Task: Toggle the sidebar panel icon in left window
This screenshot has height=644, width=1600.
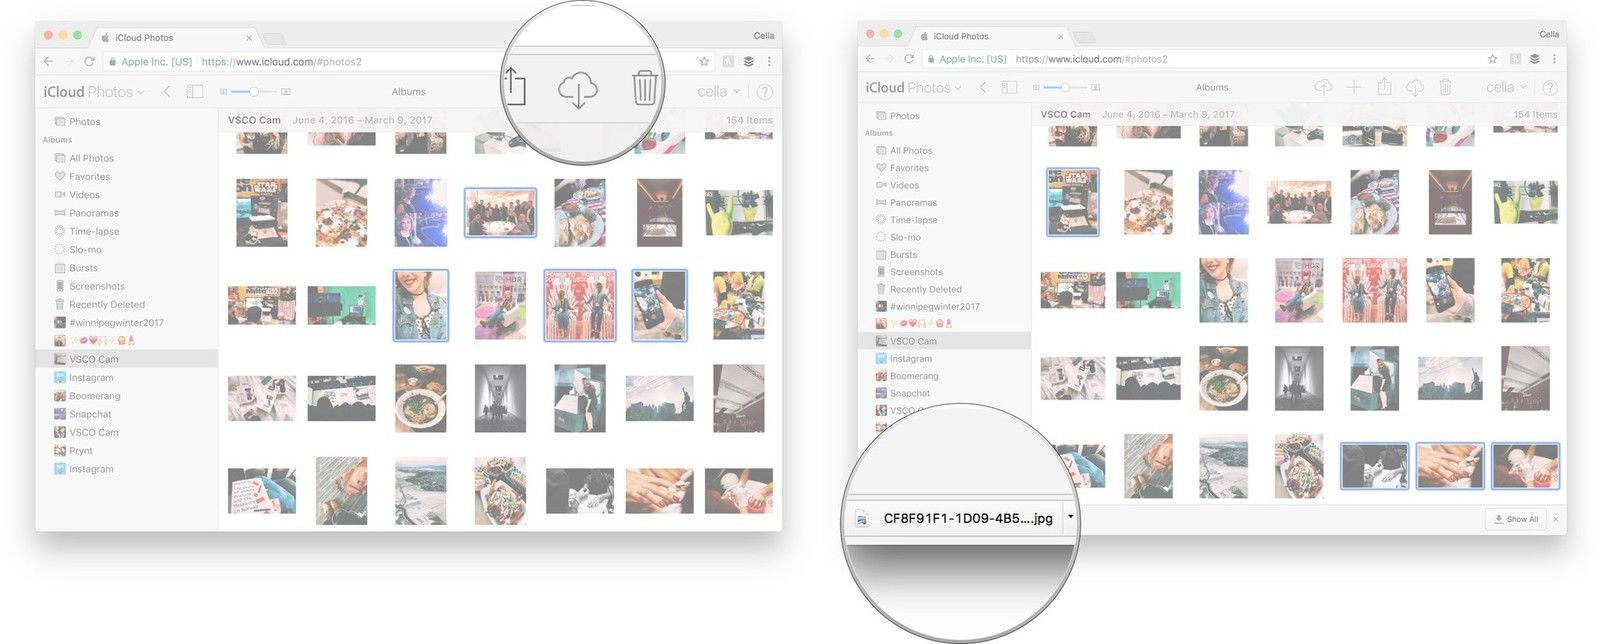Action: (195, 92)
